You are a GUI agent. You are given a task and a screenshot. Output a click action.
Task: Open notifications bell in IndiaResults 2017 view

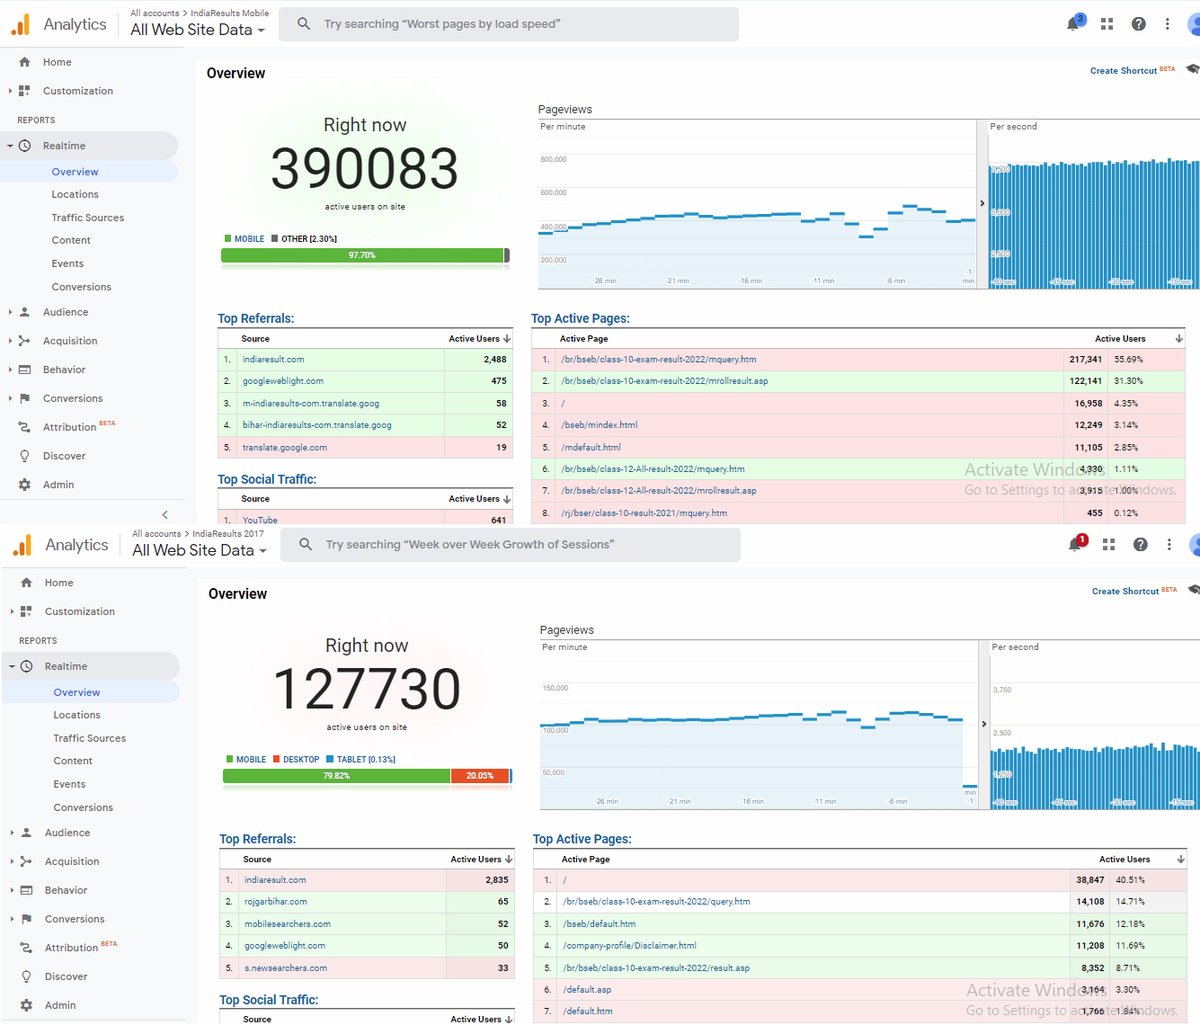pyautogui.click(x=1075, y=544)
